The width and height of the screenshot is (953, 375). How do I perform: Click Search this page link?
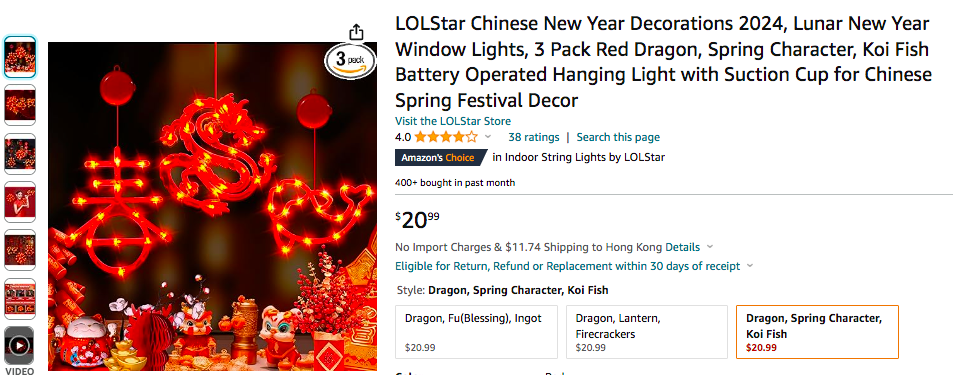(618, 137)
